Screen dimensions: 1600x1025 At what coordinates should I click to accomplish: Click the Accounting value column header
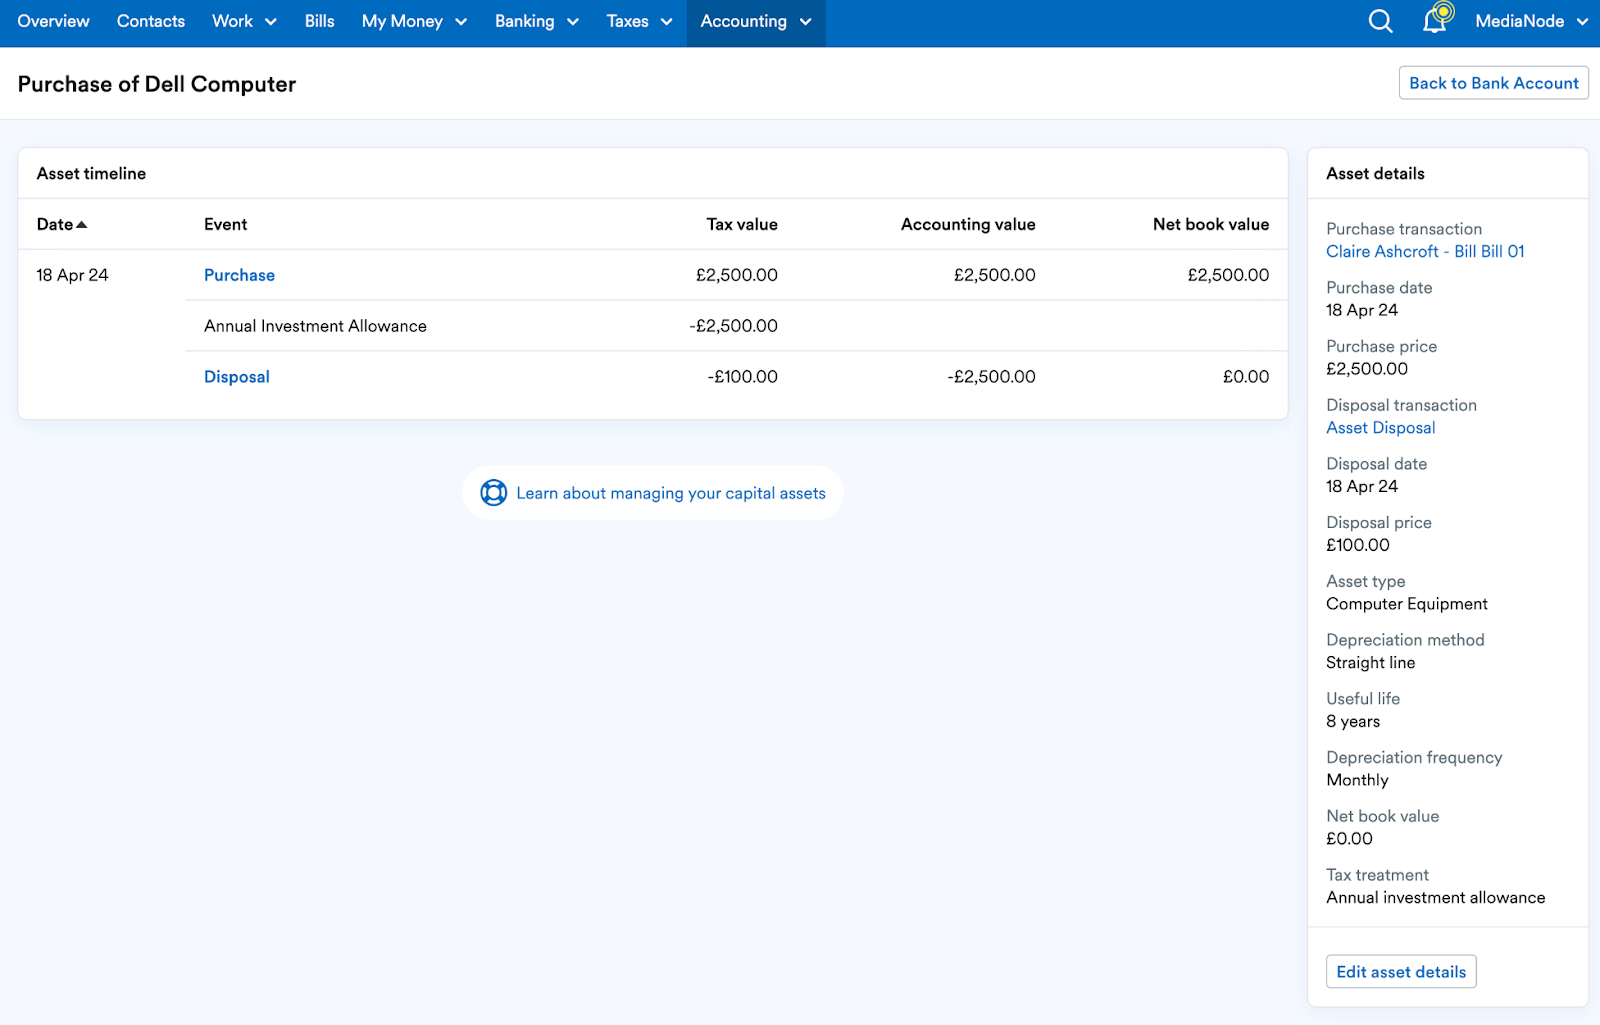point(968,225)
